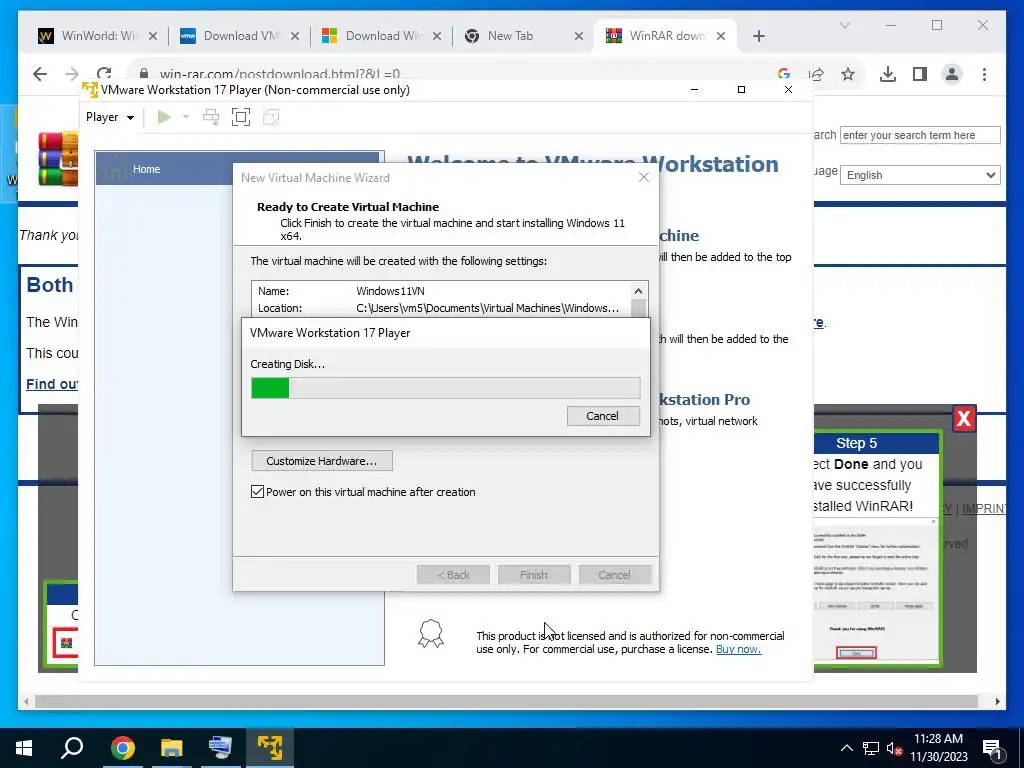Expand the power options arrow beside play
This screenshot has height=768, width=1024.
(x=186, y=117)
